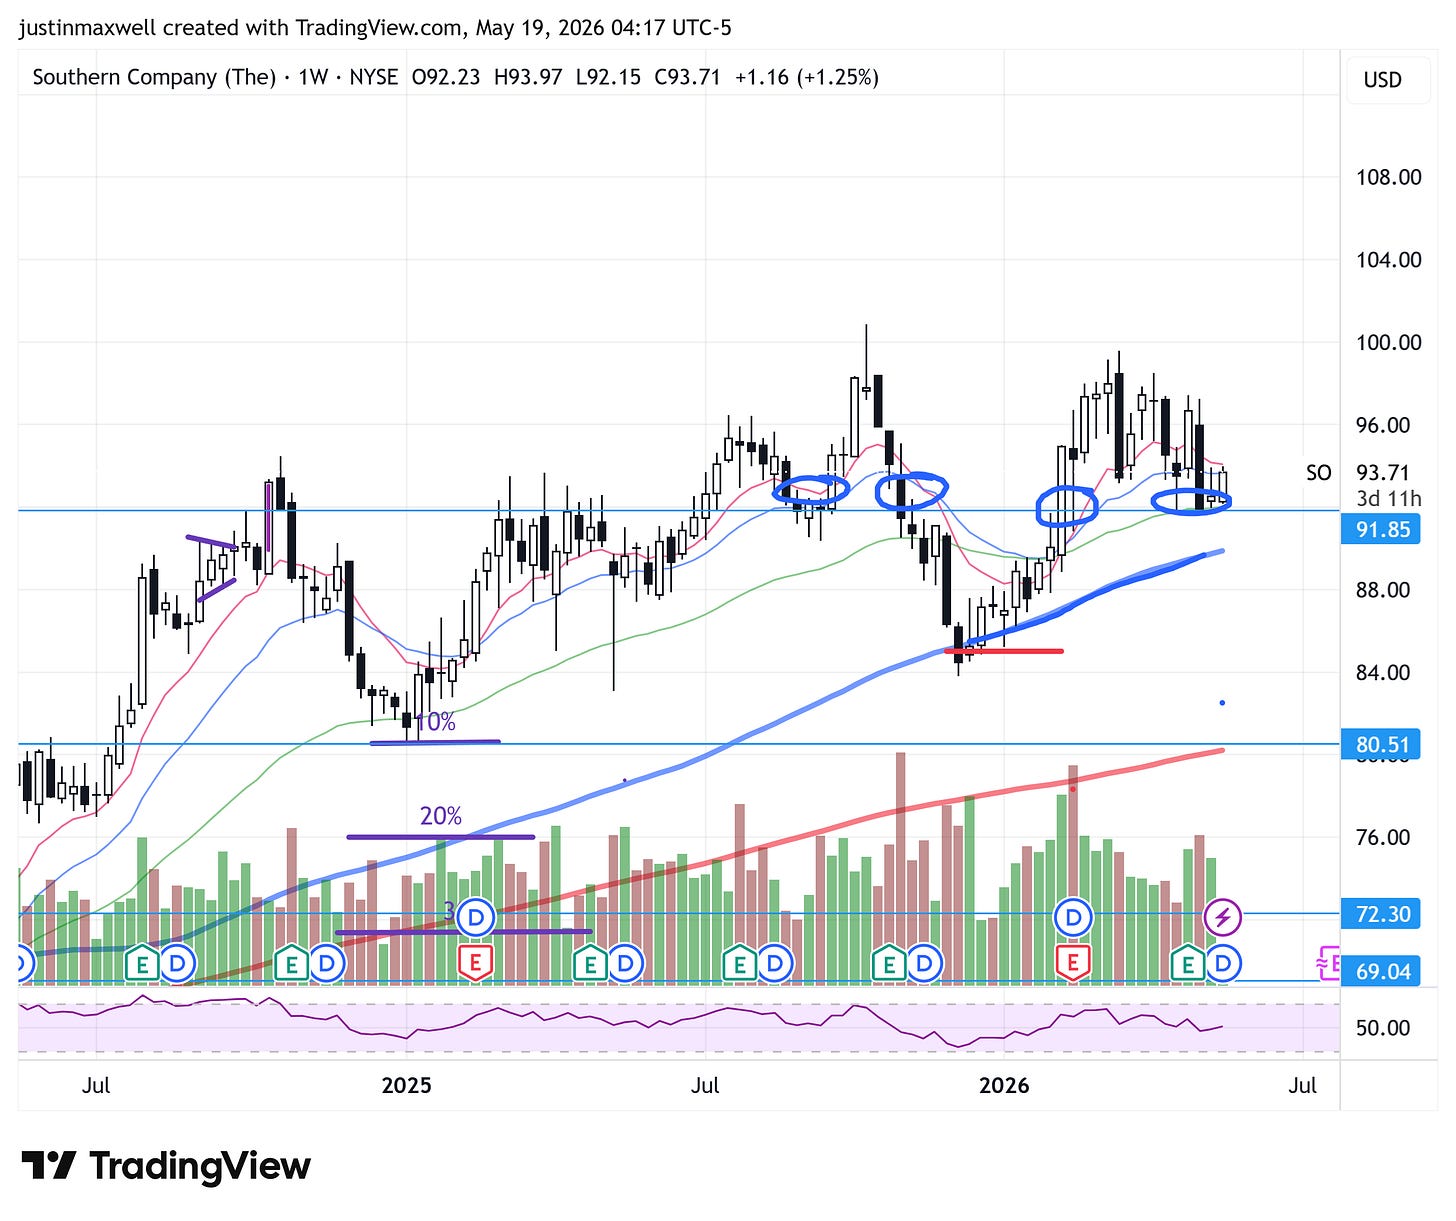Click the RSI 50.00 axis value
The image size is (1456, 1221).
tap(1382, 1028)
